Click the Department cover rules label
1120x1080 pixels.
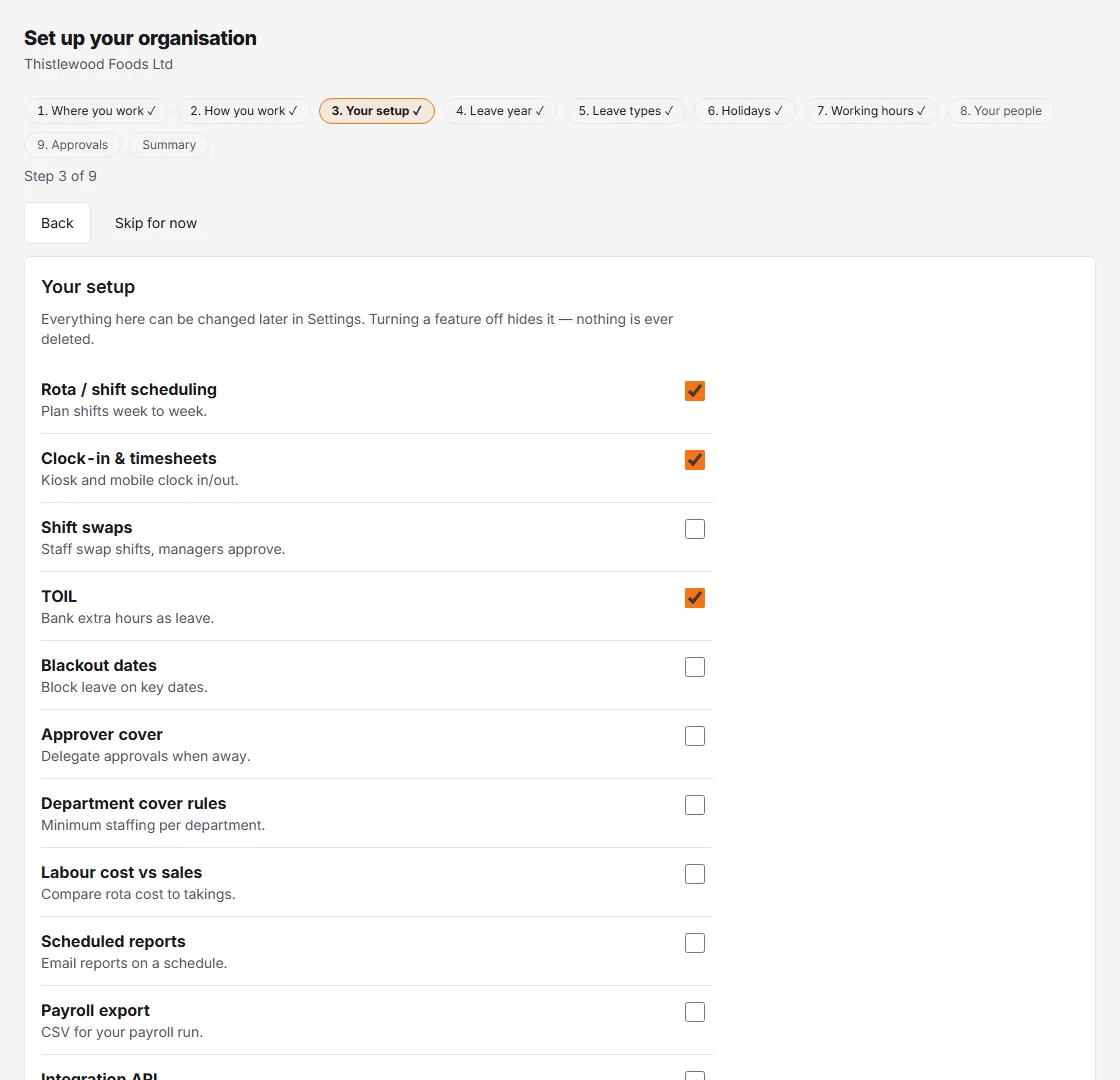click(x=134, y=804)
